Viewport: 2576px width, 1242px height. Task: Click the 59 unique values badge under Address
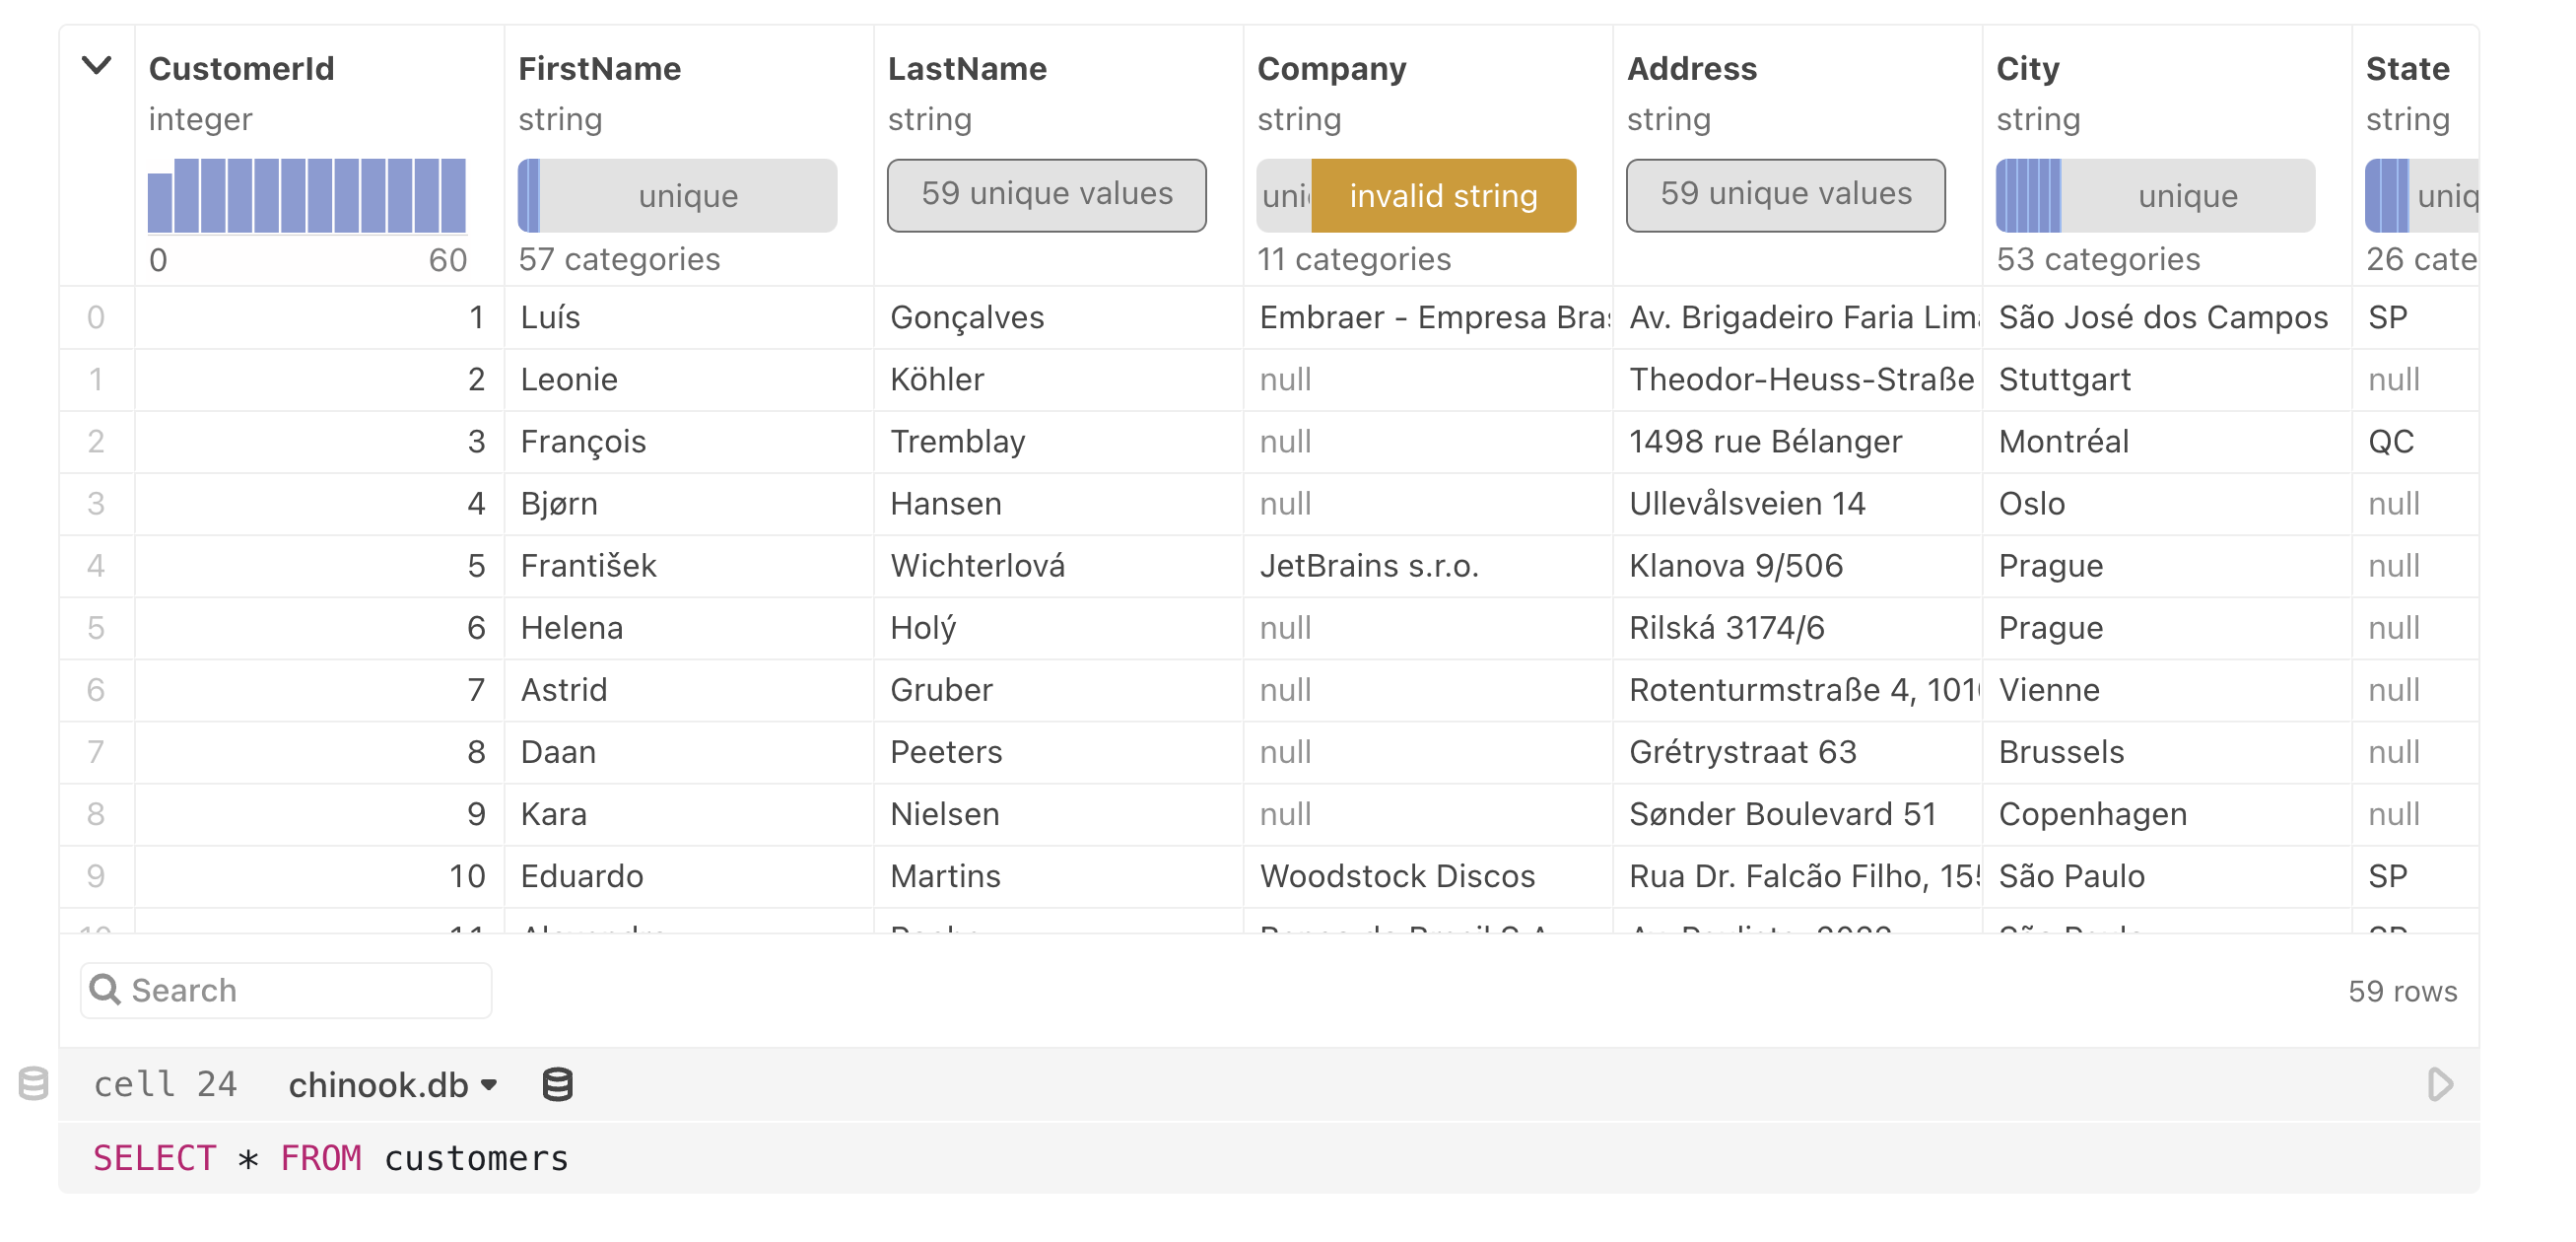pyautogui.click(x=1785, y=195)
